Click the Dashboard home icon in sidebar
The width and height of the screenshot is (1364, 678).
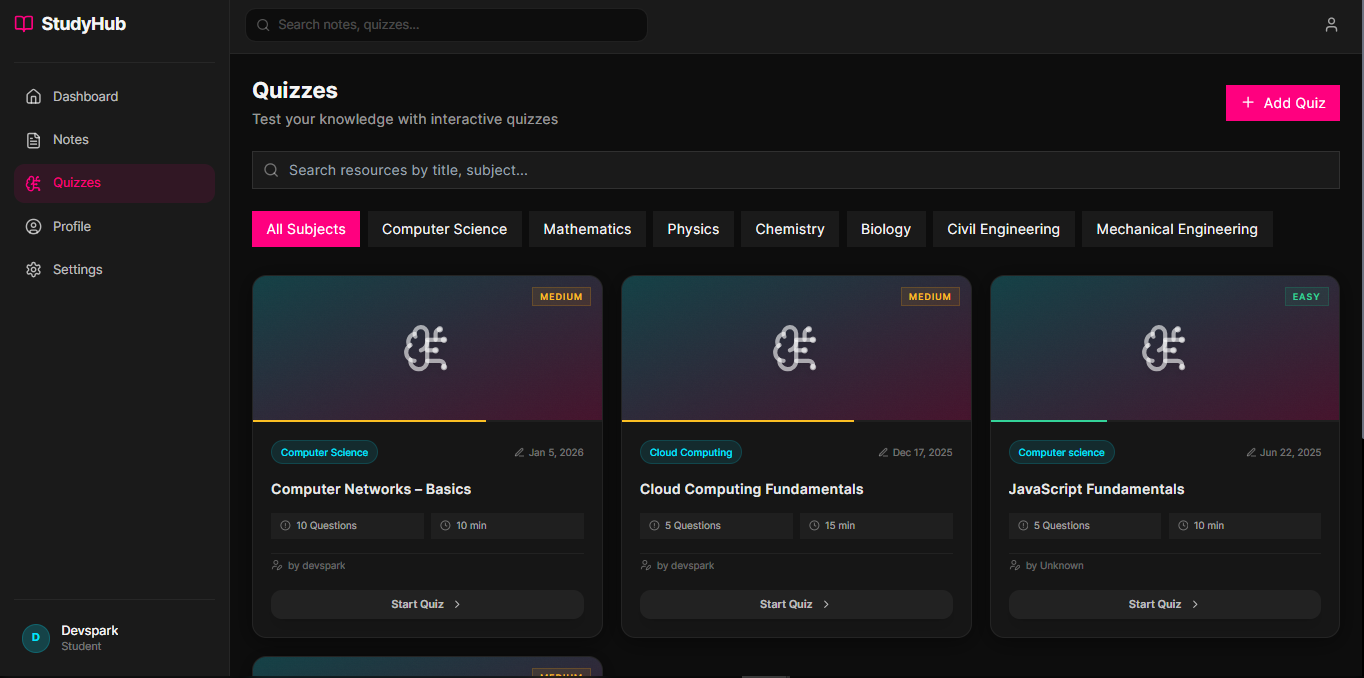(34, 97)
